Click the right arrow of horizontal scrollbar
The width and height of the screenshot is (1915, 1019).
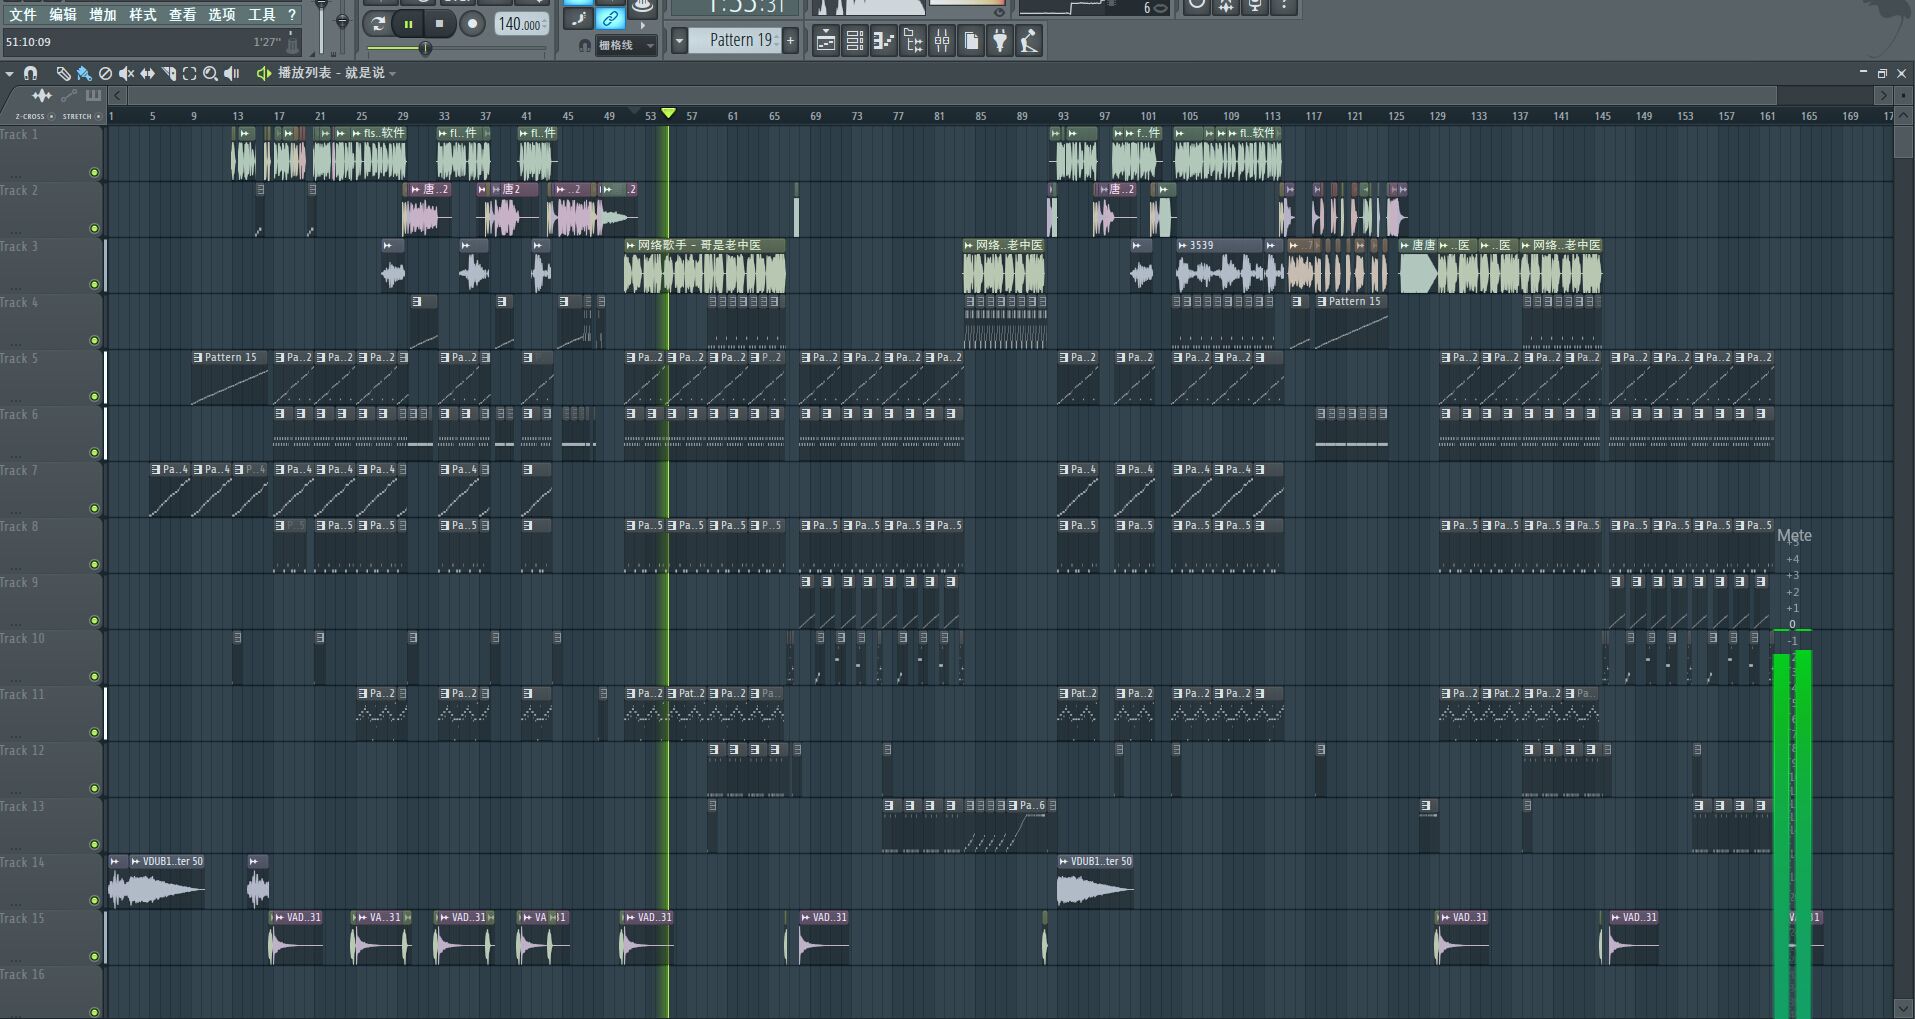[1884, 95]
